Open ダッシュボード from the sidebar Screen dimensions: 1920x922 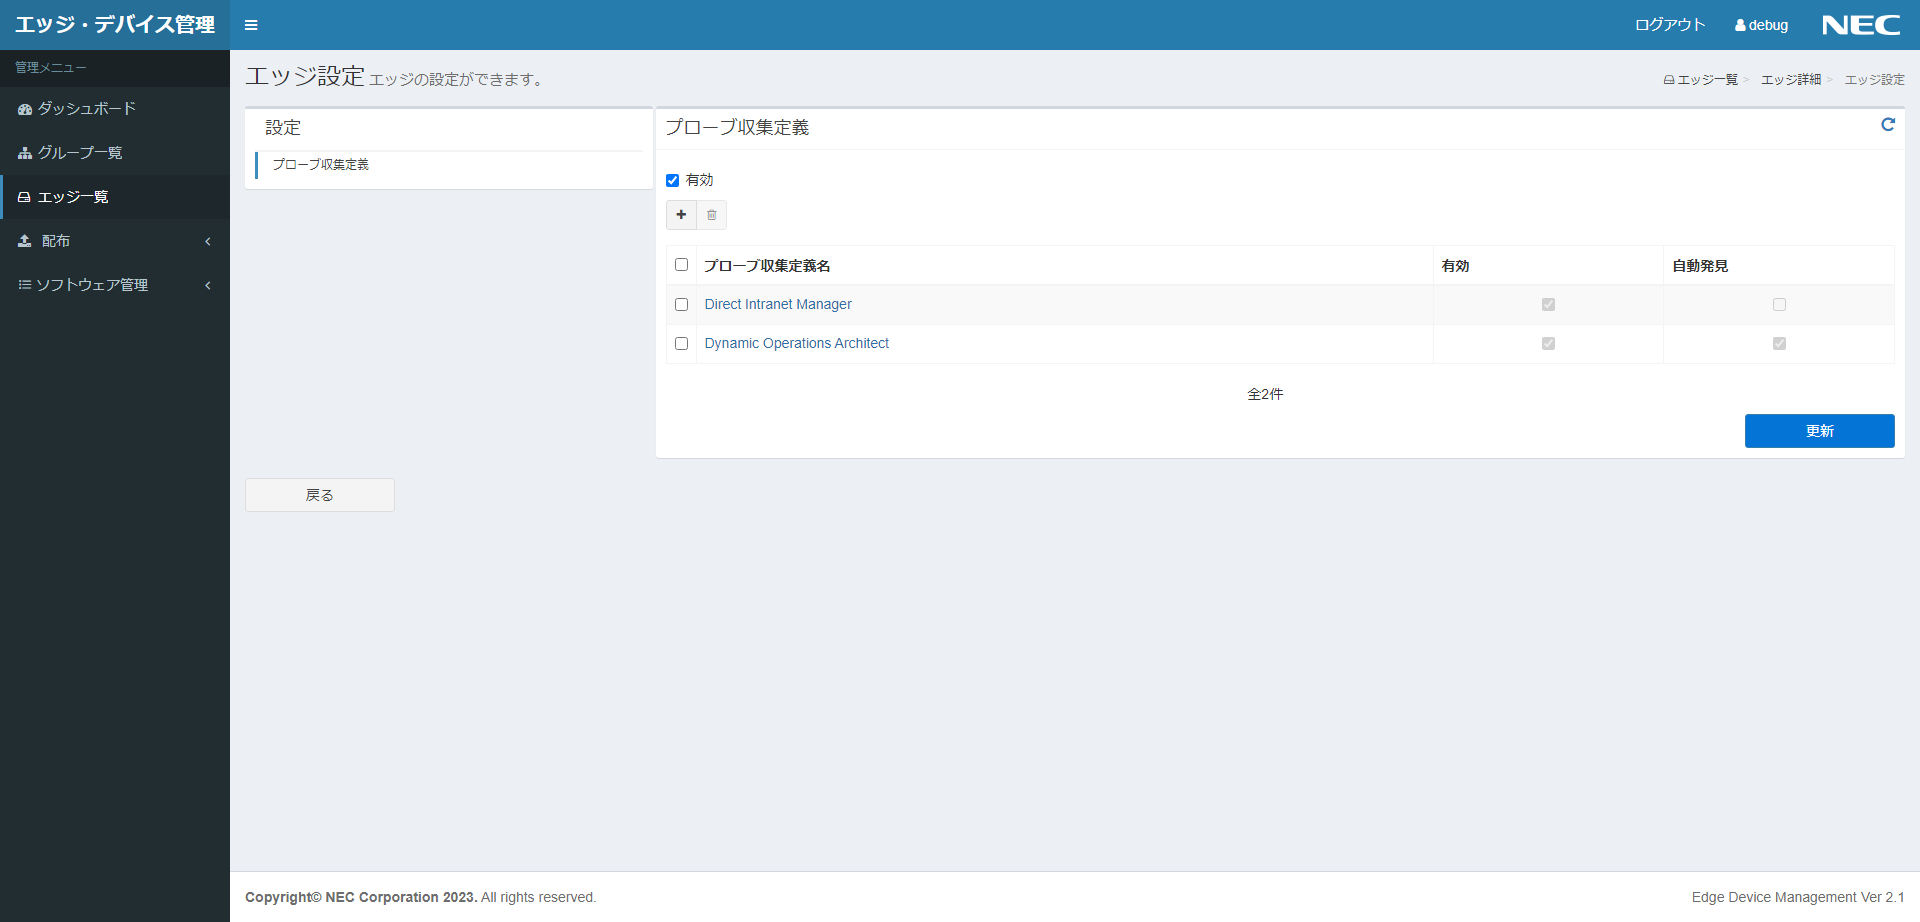click(x=86, y=109)
